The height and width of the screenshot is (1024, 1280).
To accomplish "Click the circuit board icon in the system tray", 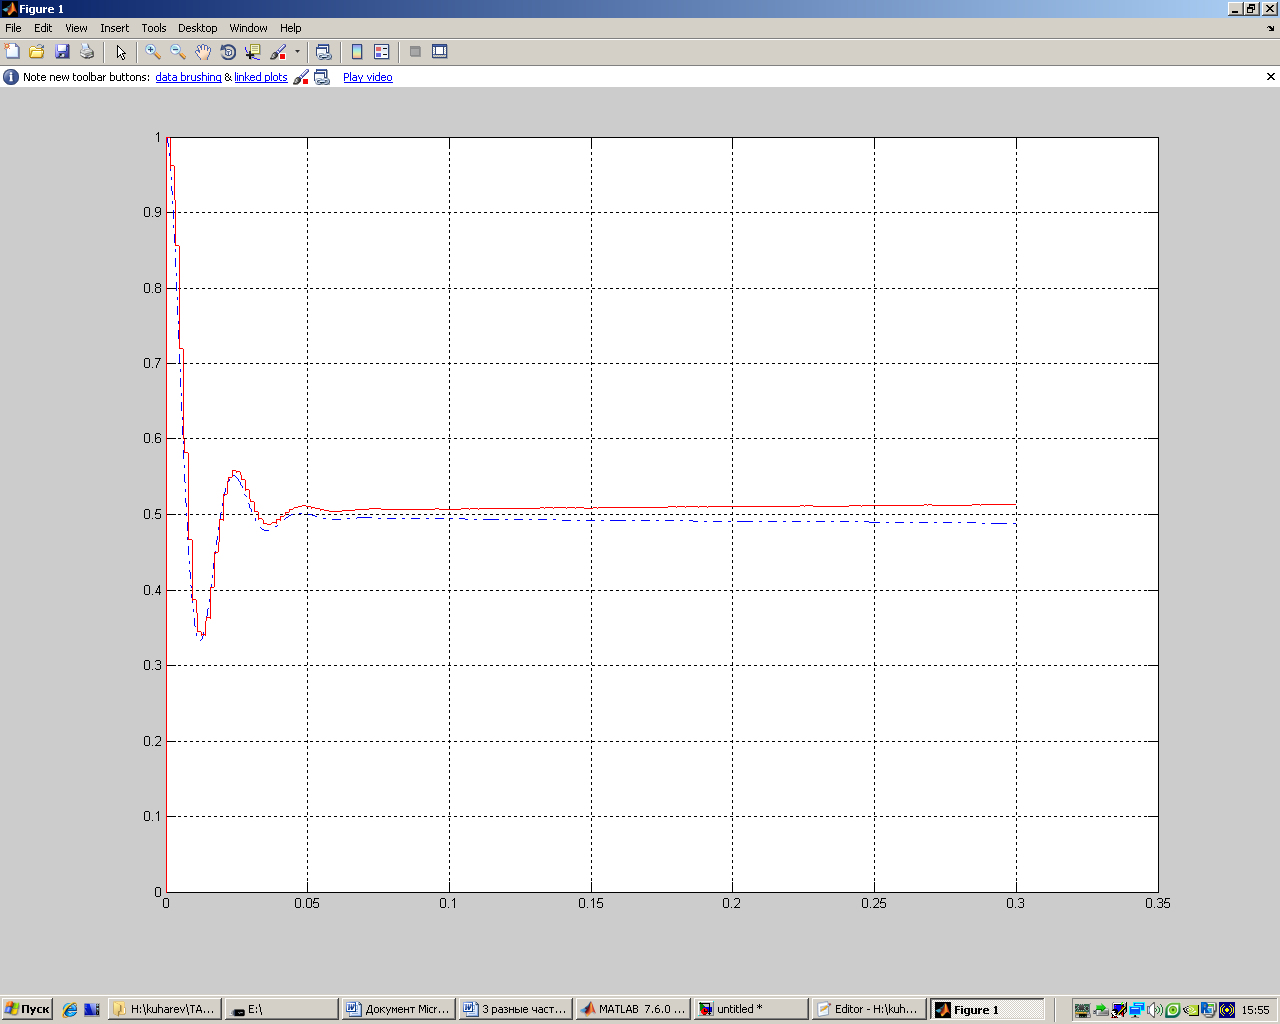I will click(x=1082, y=1010).
